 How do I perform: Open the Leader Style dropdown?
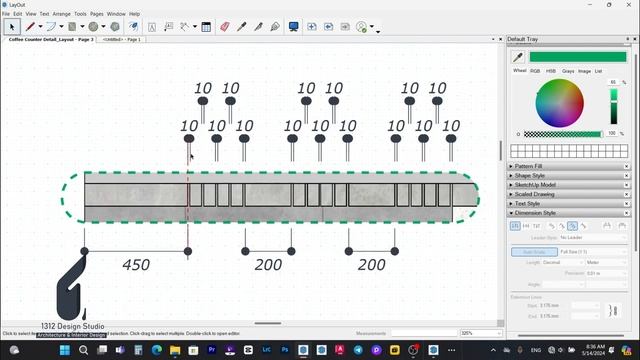[x=593, y=238]
